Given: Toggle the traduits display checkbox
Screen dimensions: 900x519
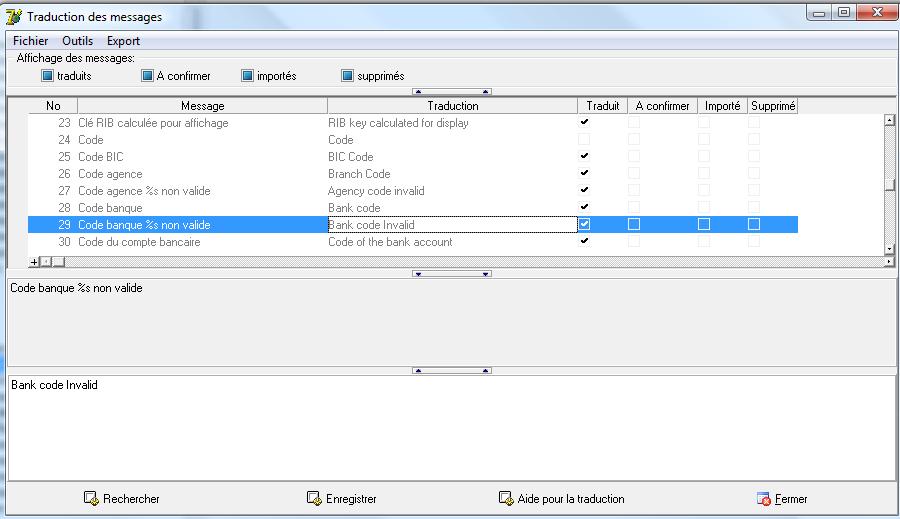Looking at the screenshot, I should coord(48,76).
